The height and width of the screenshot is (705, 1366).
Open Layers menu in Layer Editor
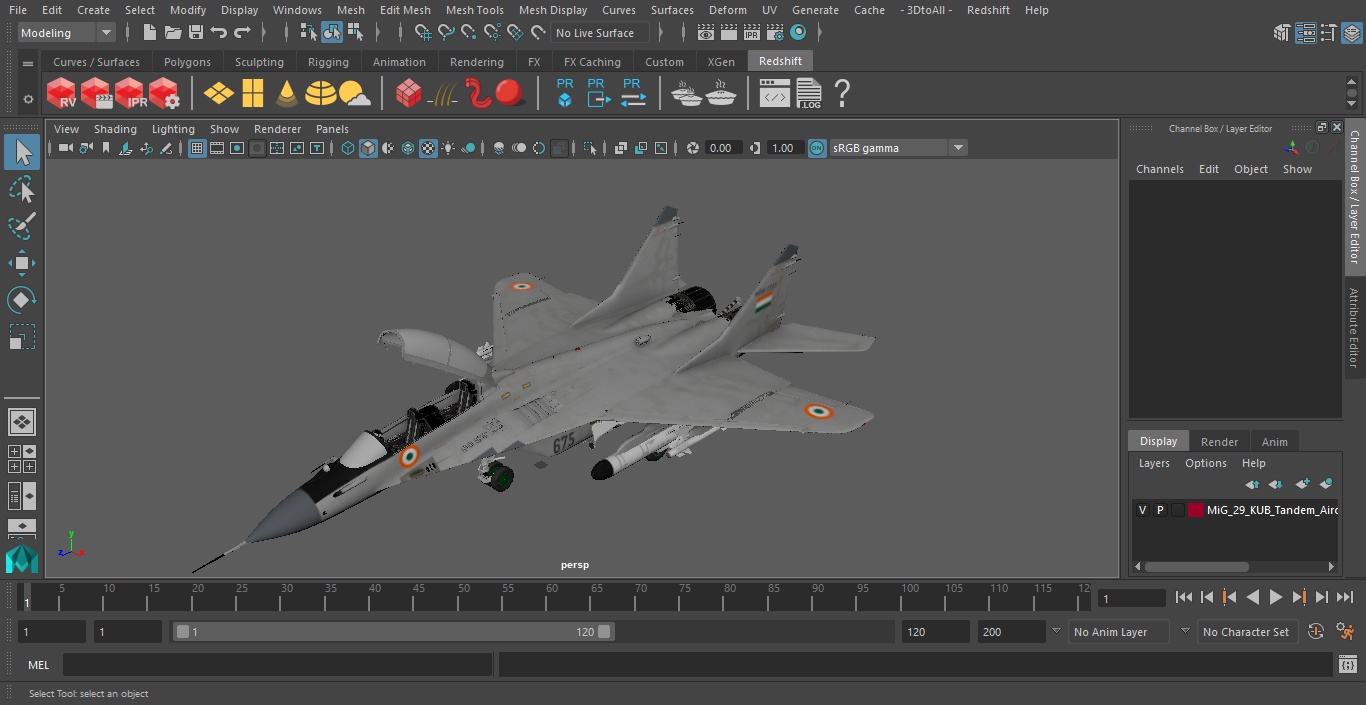tap(1153, 463)
